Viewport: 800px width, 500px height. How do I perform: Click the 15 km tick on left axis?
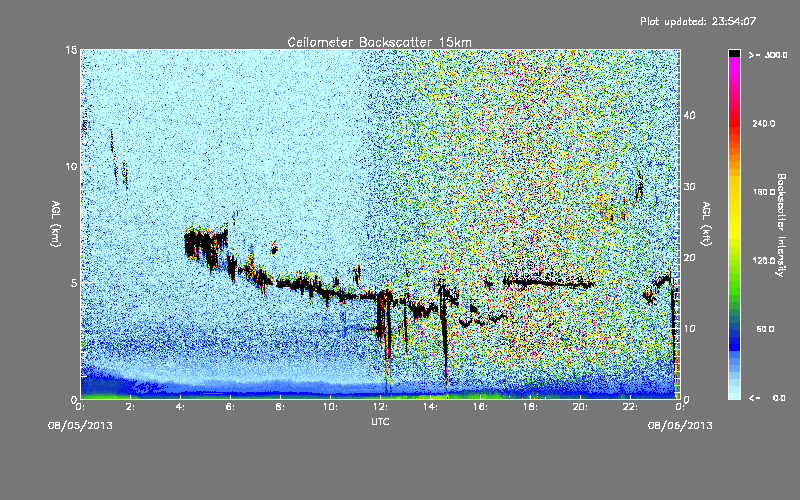71,50
